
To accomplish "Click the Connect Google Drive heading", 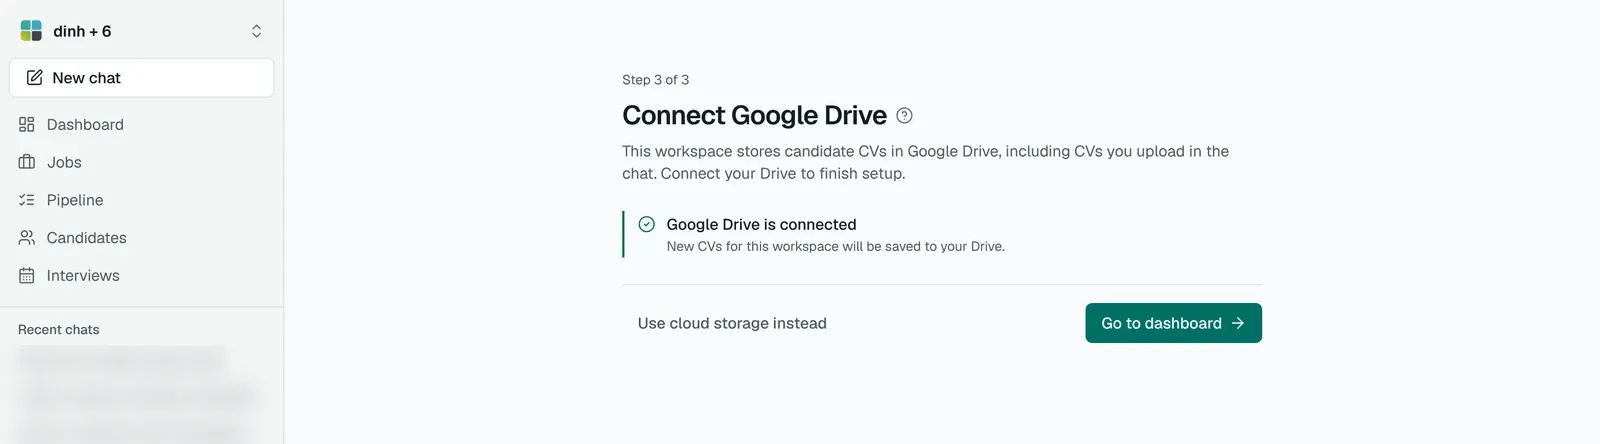I will (x=754, y=116).
